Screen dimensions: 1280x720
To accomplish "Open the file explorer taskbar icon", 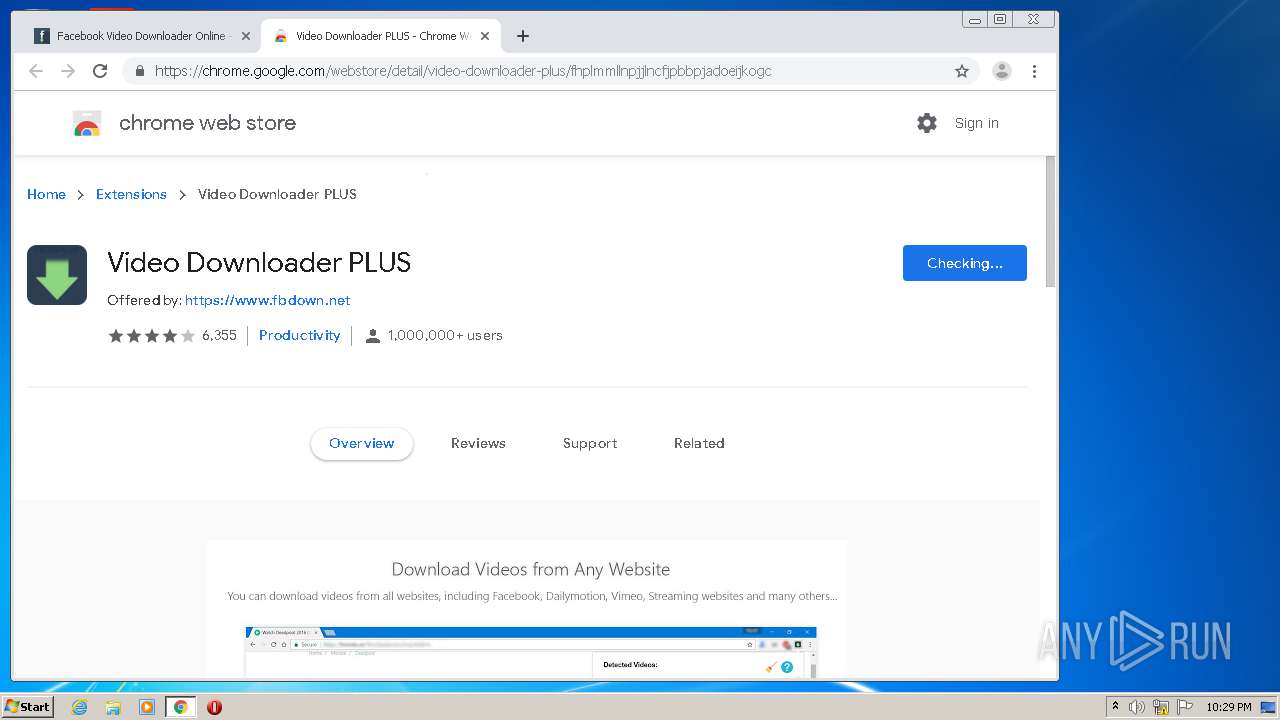I will [113, 707].
